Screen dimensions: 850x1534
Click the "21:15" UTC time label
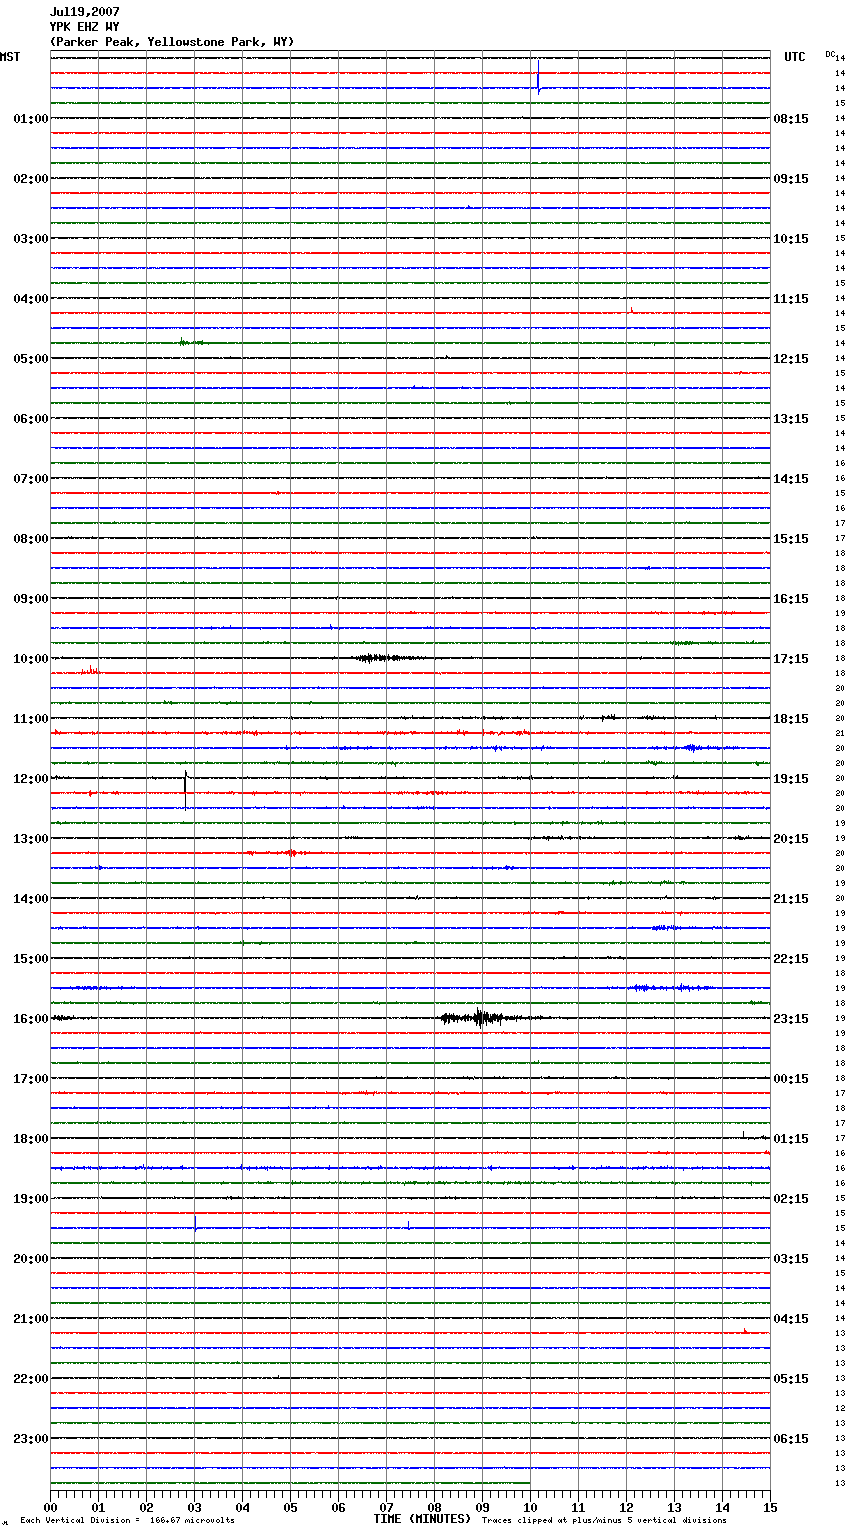(x=791, y=899)
